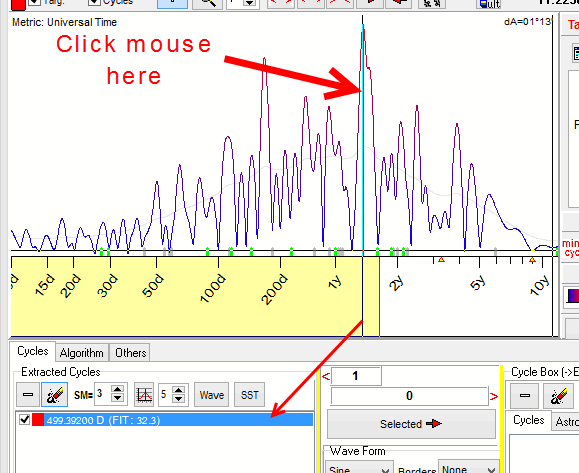Click the 200d label on period axis
The image size is (579, 473).
point(274,289)
